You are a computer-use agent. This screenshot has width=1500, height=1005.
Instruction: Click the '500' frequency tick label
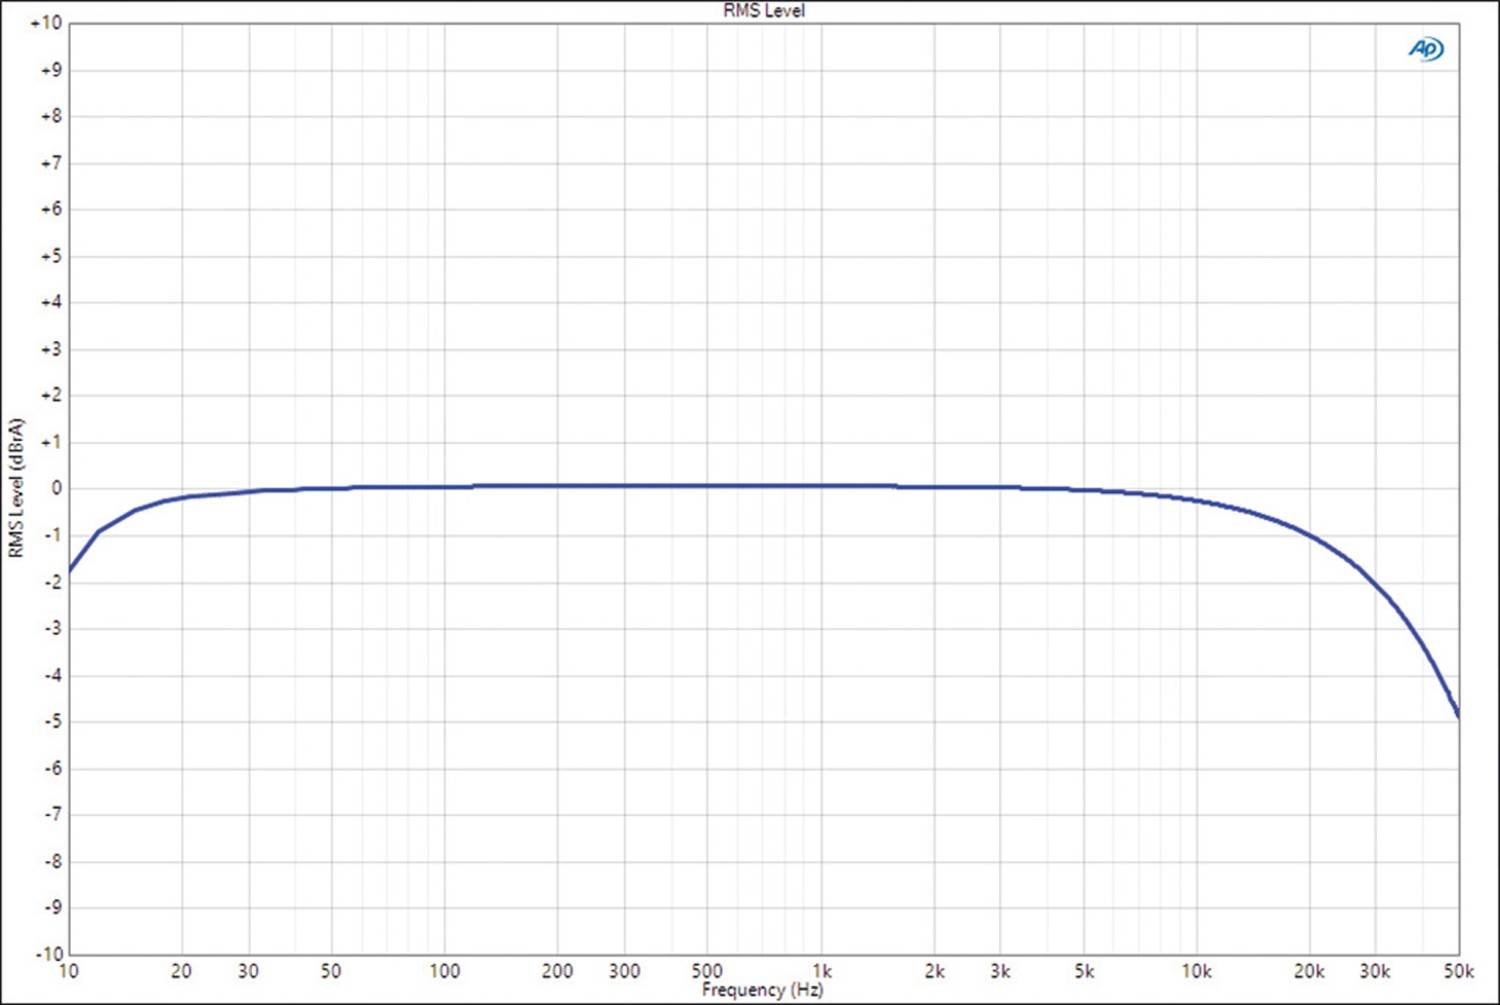tap(707, 971)
